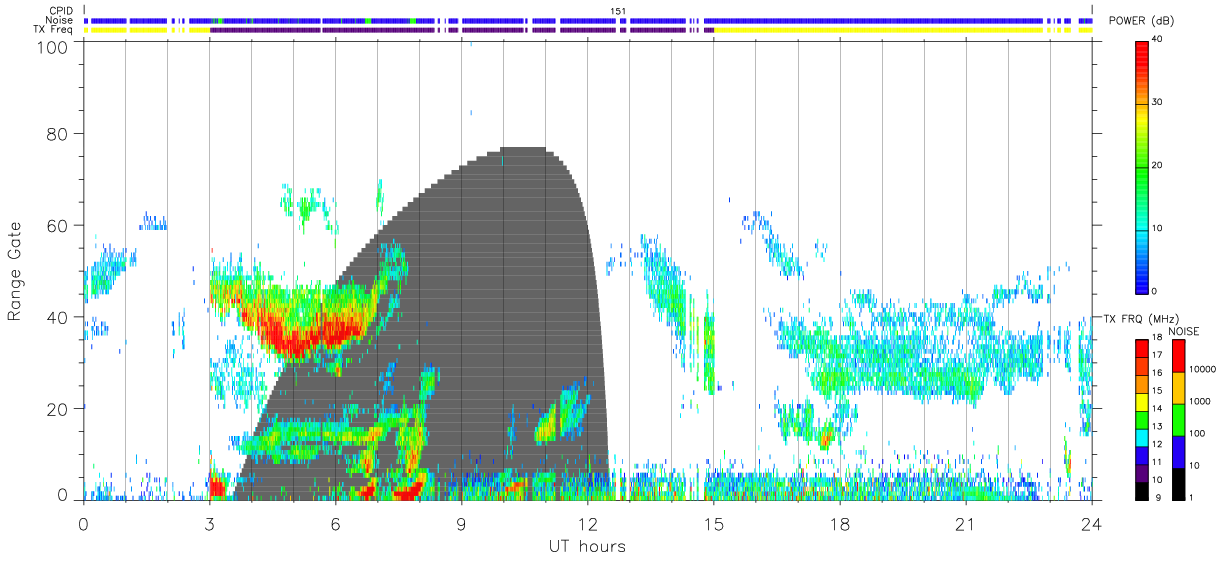This screenshot has width=1228, height=567.
Task: Click the CPID value 151
Action: click(x=618, y=11)
